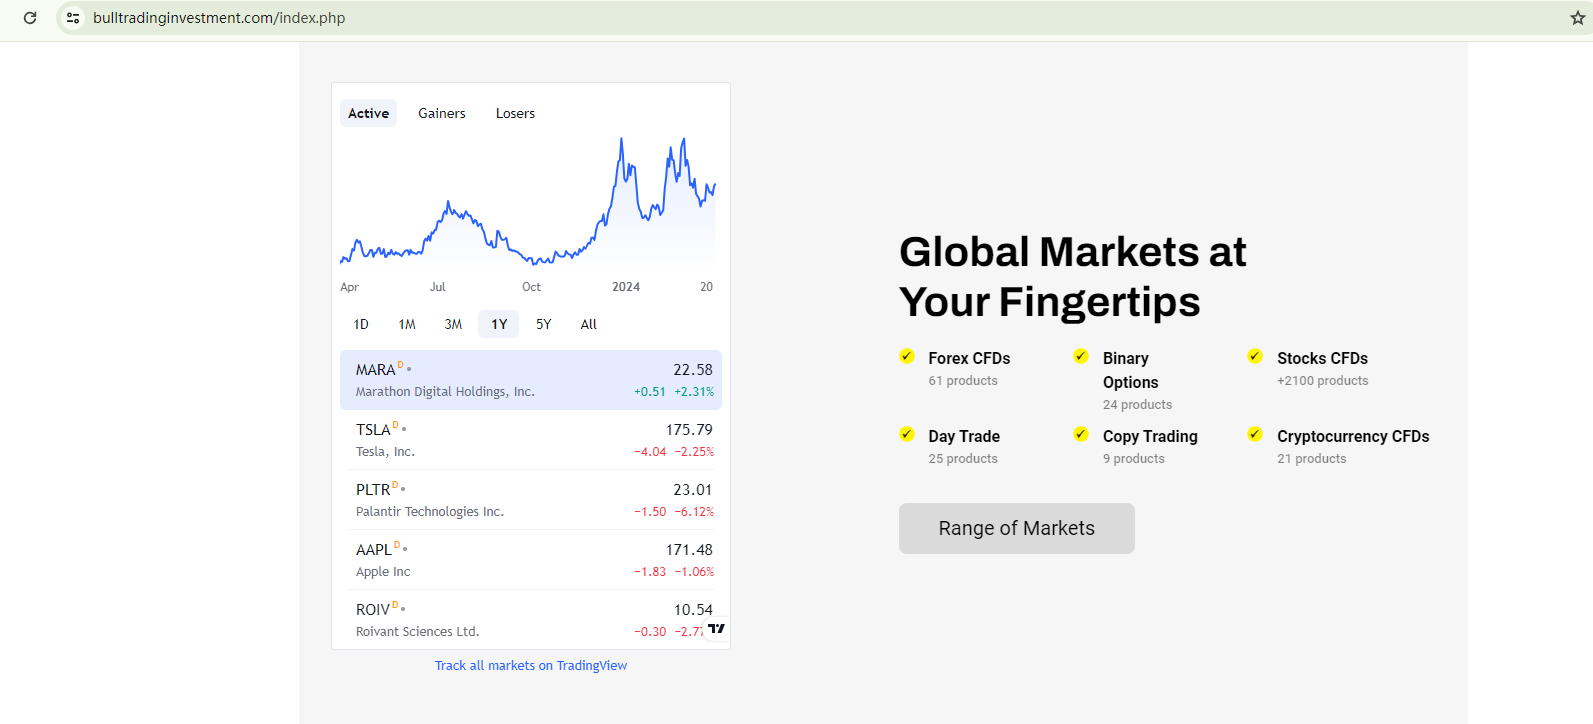Choose the PLTR Palantir Technologies row
1593x724 pixels.
tap(530, 500)
